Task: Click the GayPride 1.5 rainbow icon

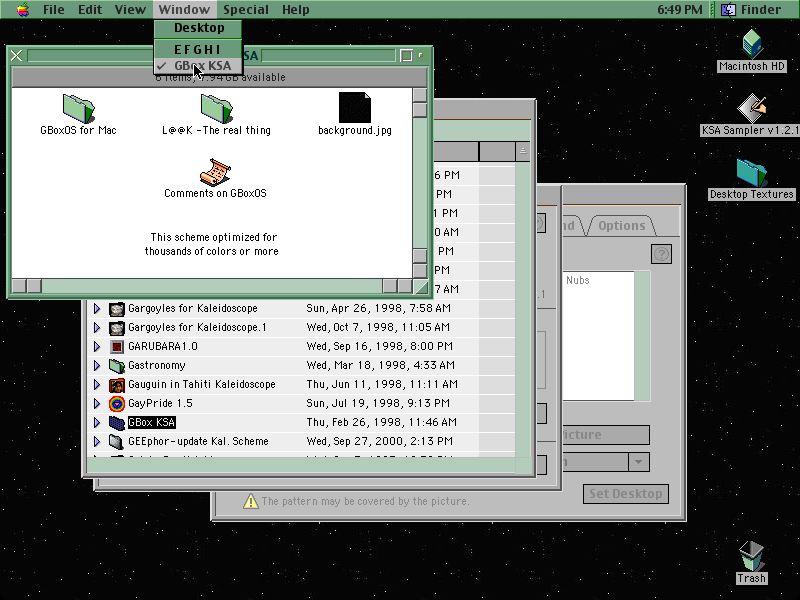Action: [117, 404]
